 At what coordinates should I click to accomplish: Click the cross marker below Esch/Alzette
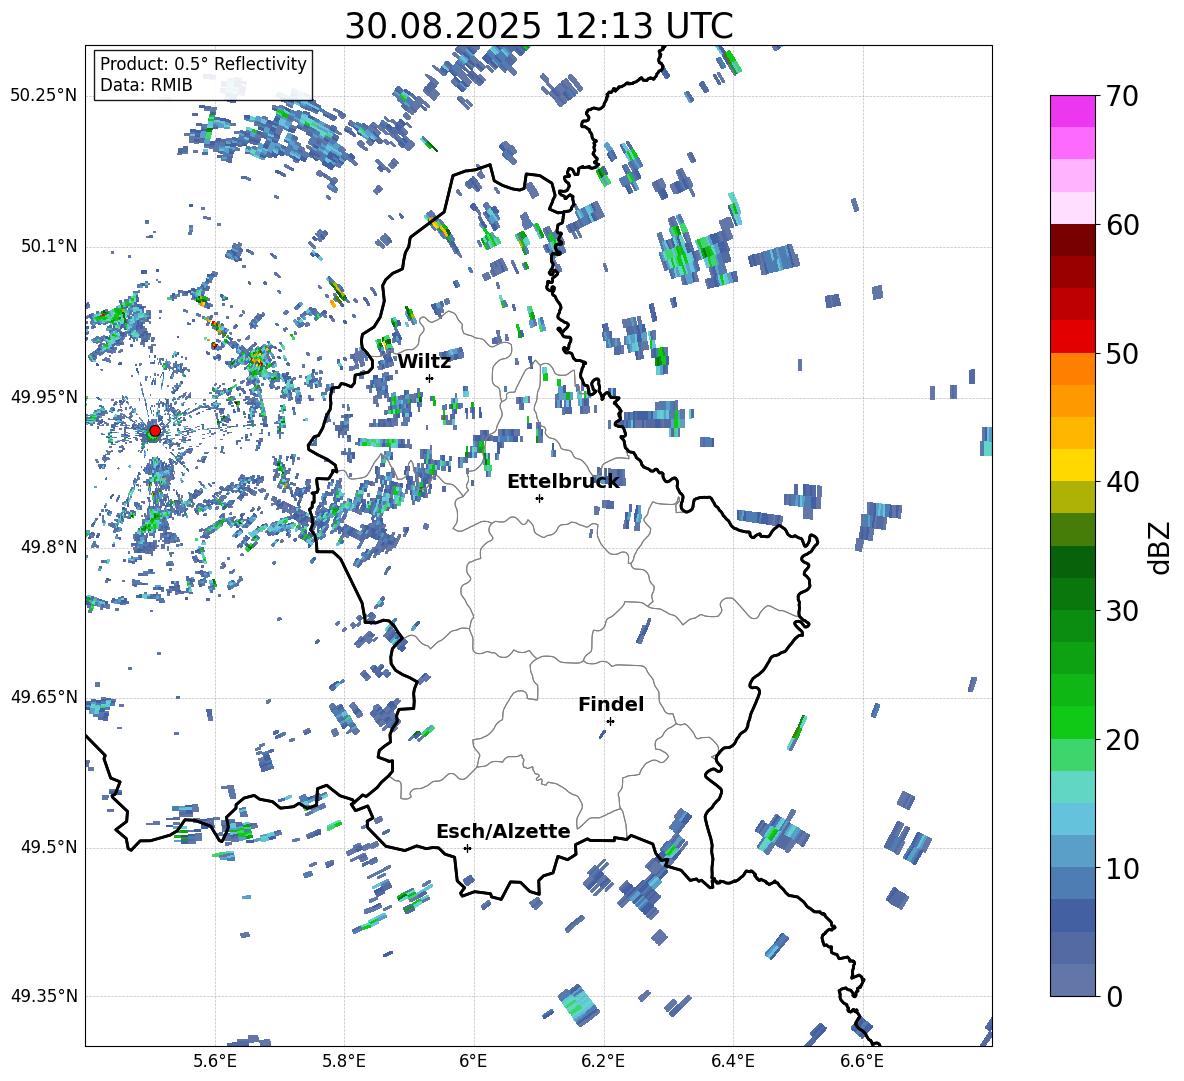click(x=467, y=848)
